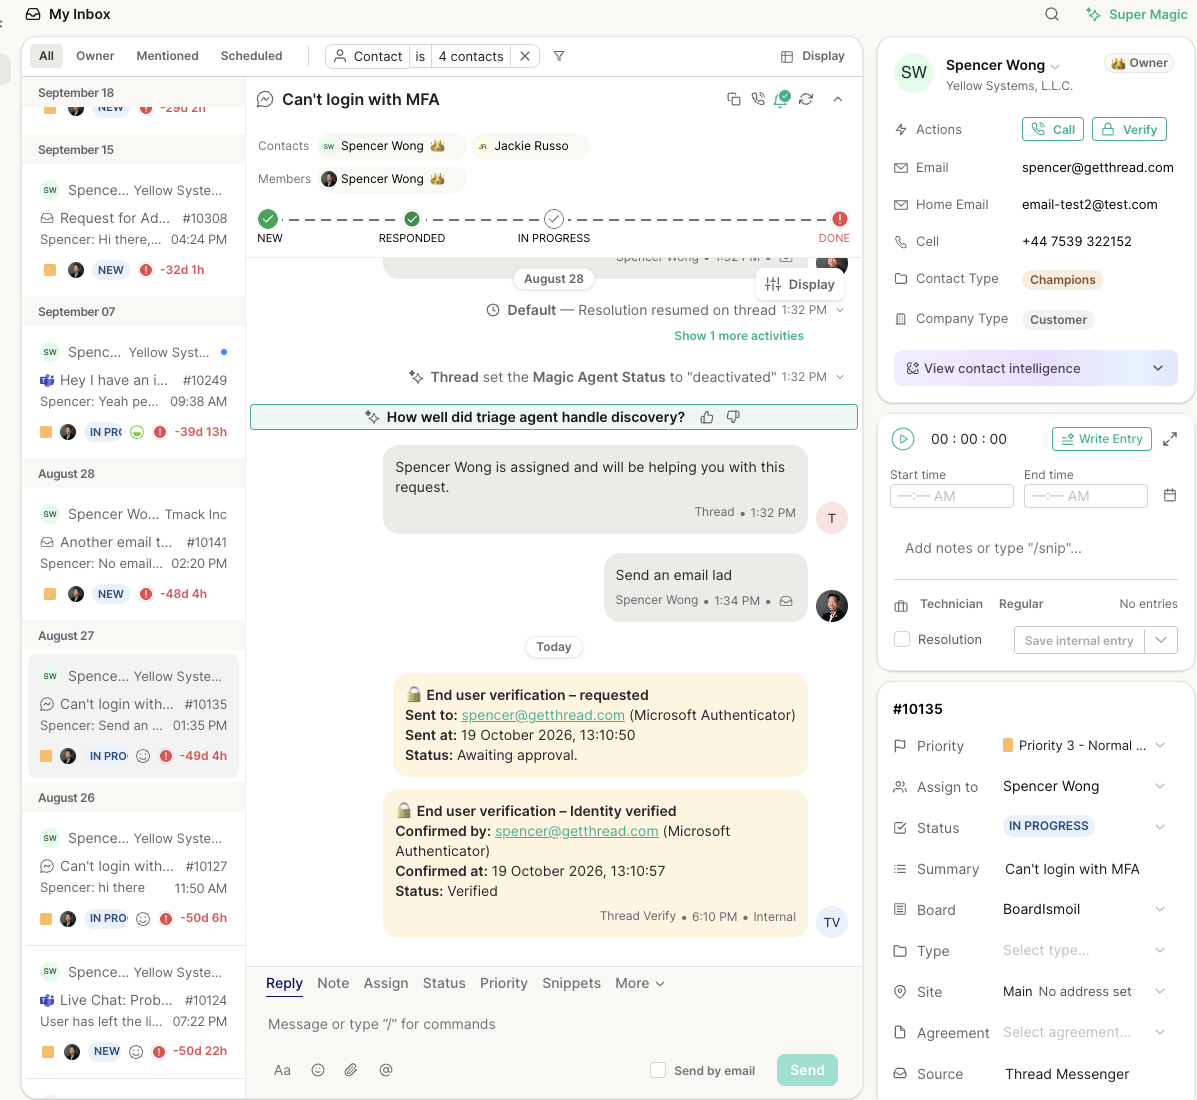Switch to the Mentioned inbox tab

pos(167,56)
